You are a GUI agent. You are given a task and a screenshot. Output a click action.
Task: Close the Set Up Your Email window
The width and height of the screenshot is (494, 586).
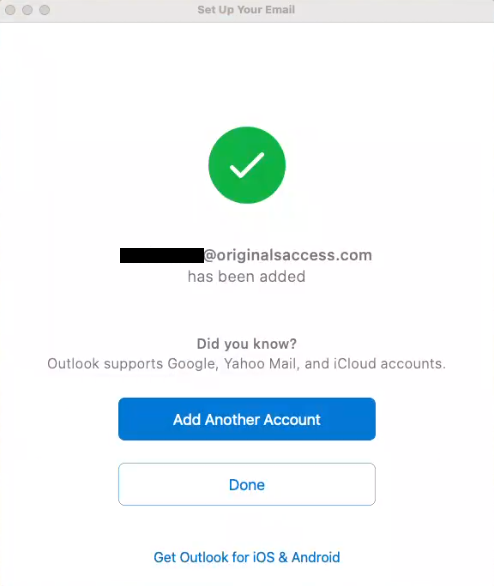pos(10,10)
